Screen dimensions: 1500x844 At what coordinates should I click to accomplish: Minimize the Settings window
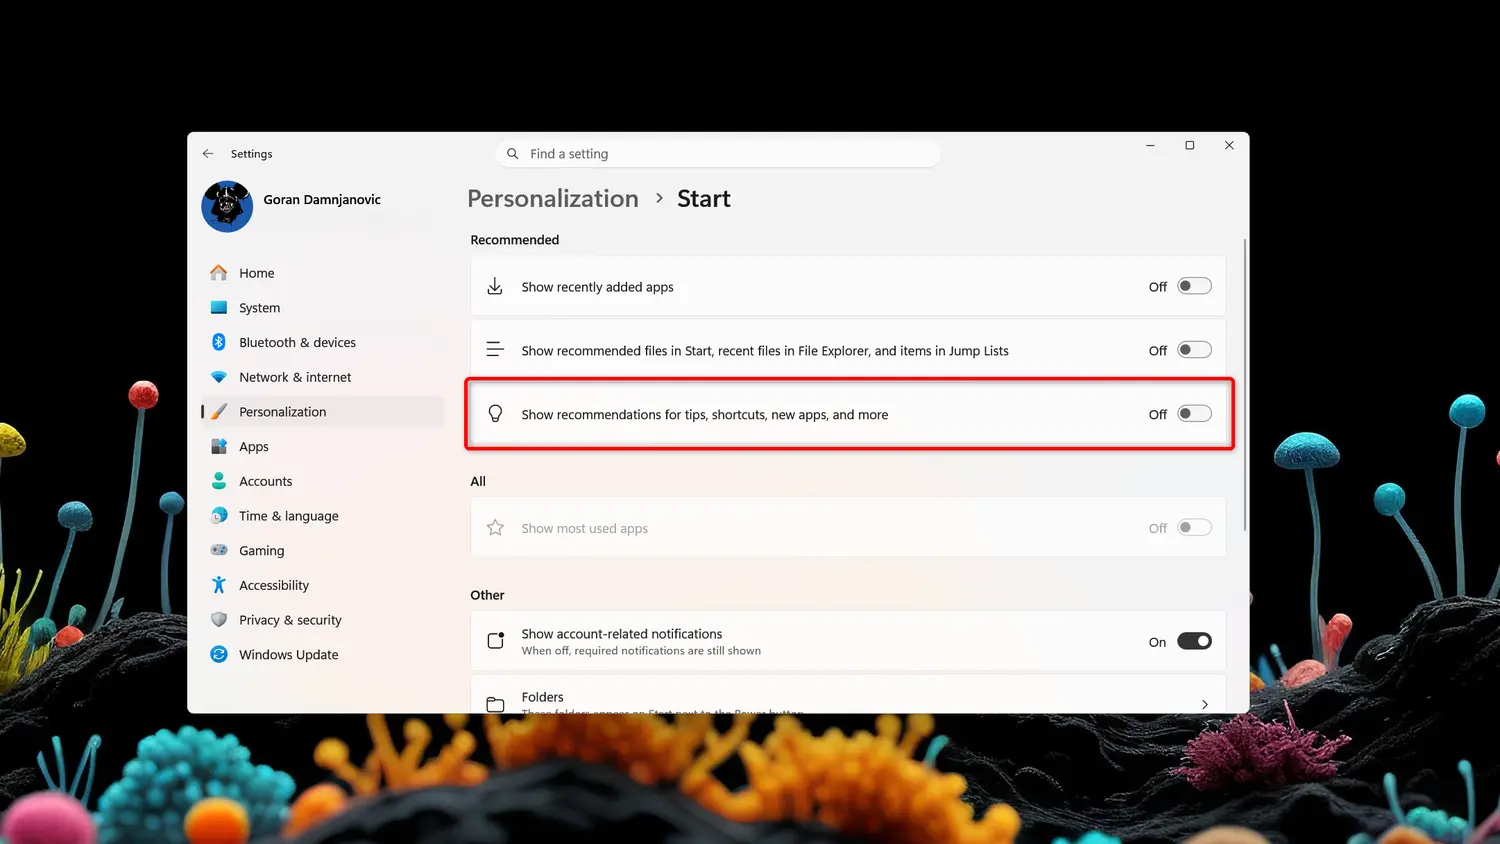(x=1150, y=146)
